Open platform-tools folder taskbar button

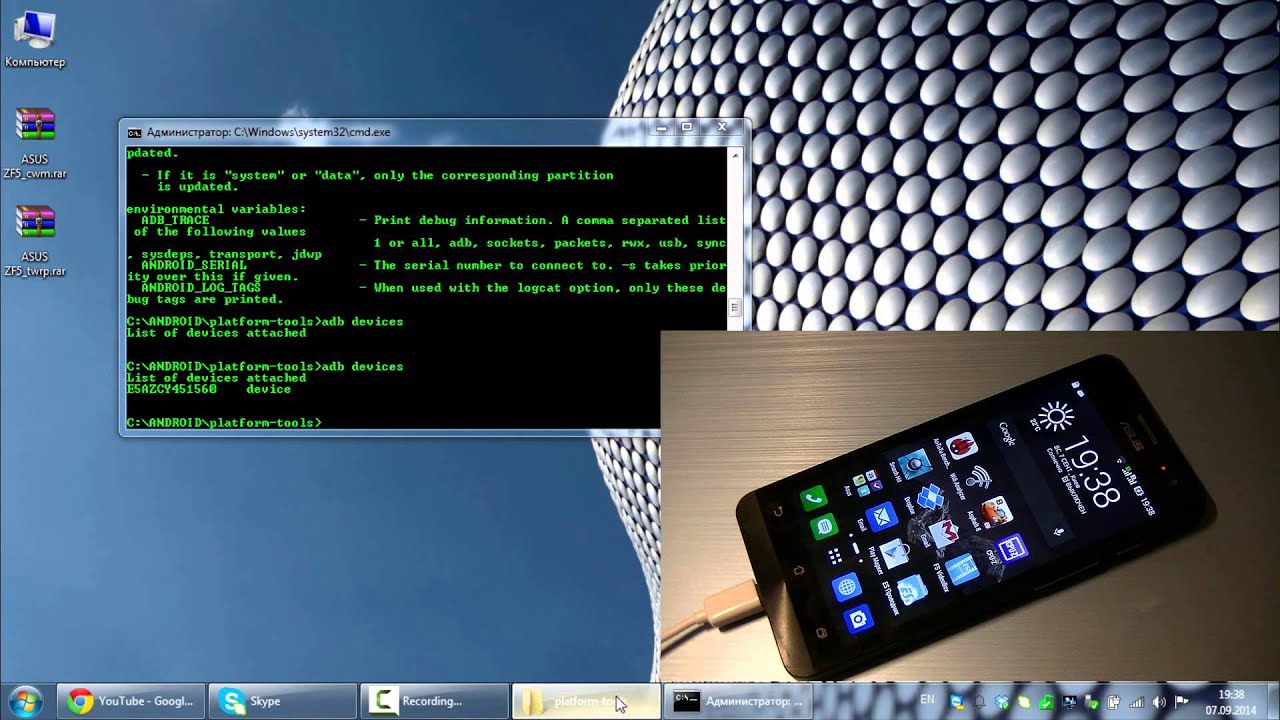pyautogui.click(x=586, y=701)
